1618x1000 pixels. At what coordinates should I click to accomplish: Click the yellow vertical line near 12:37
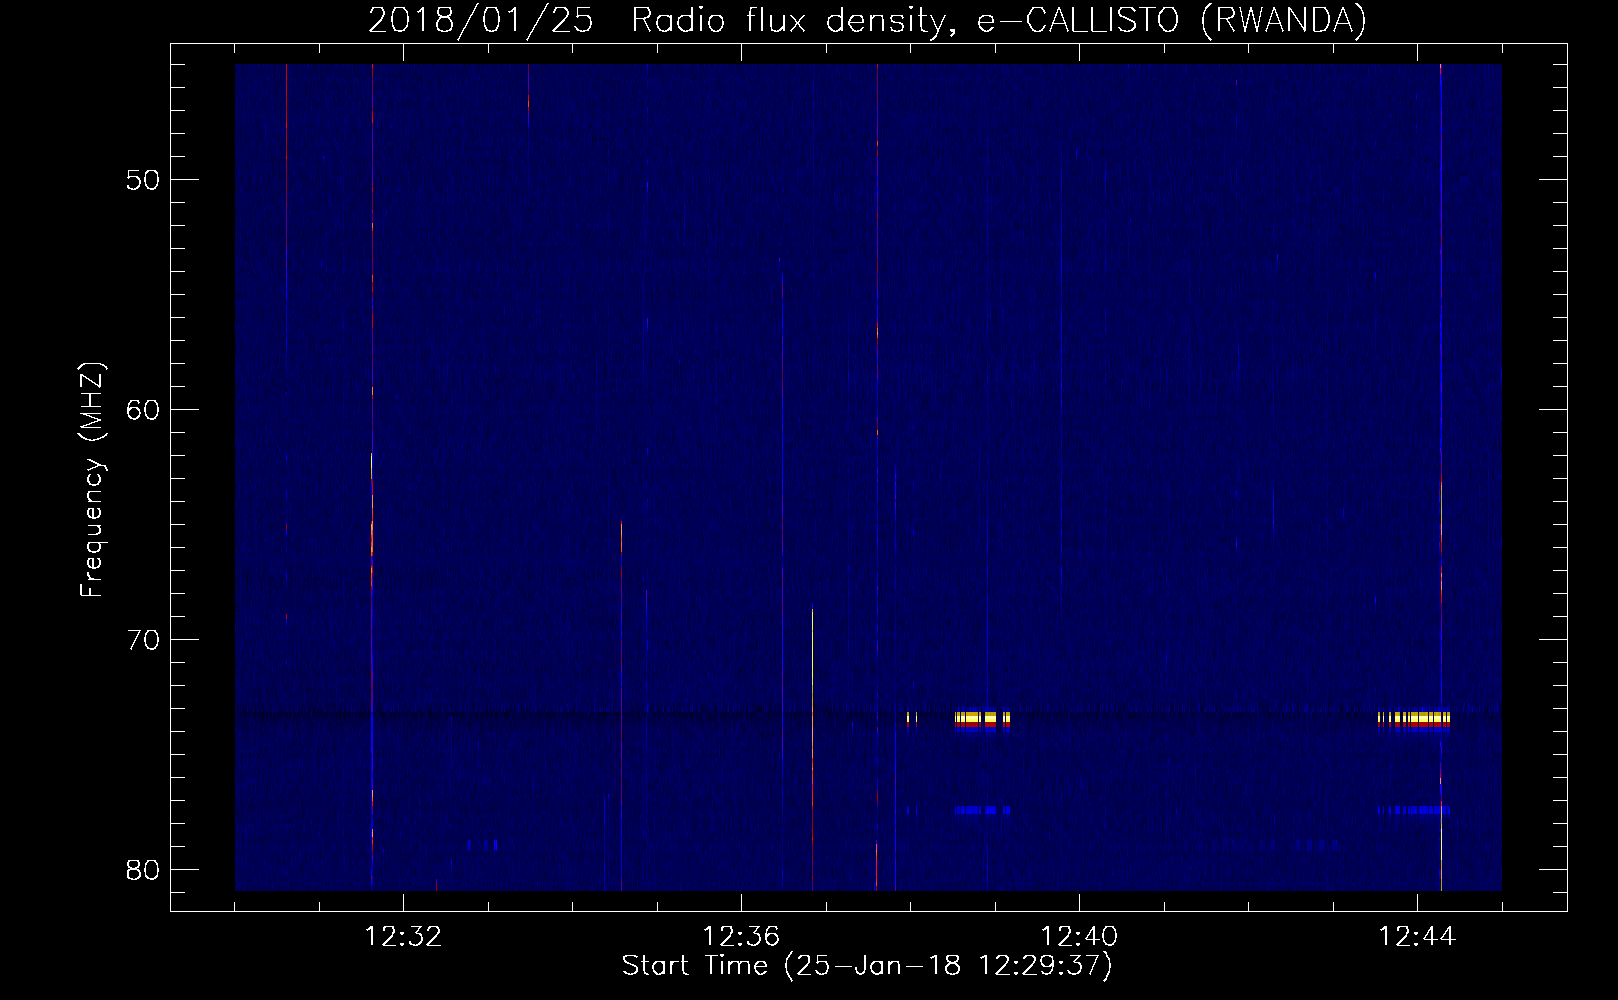point(812,748)
